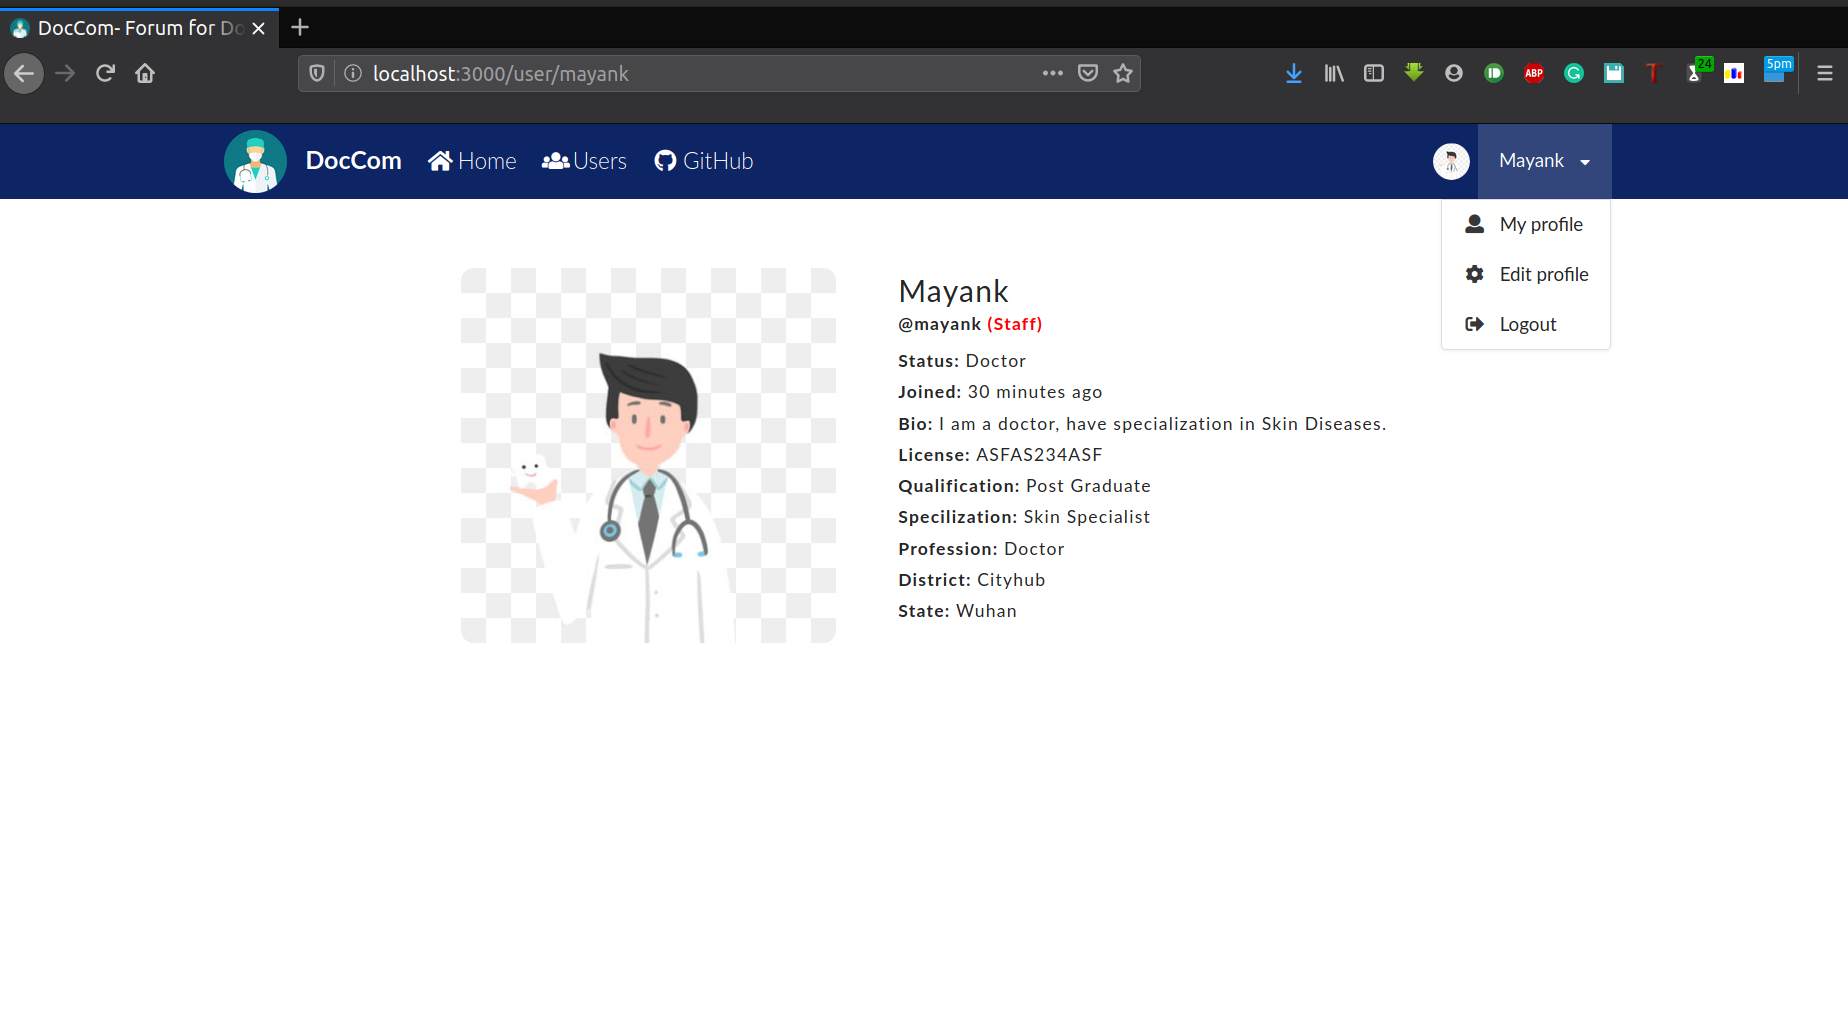Select My profile from the menu
The image size is (1848, 1015).
click(x=1526, y=224)
